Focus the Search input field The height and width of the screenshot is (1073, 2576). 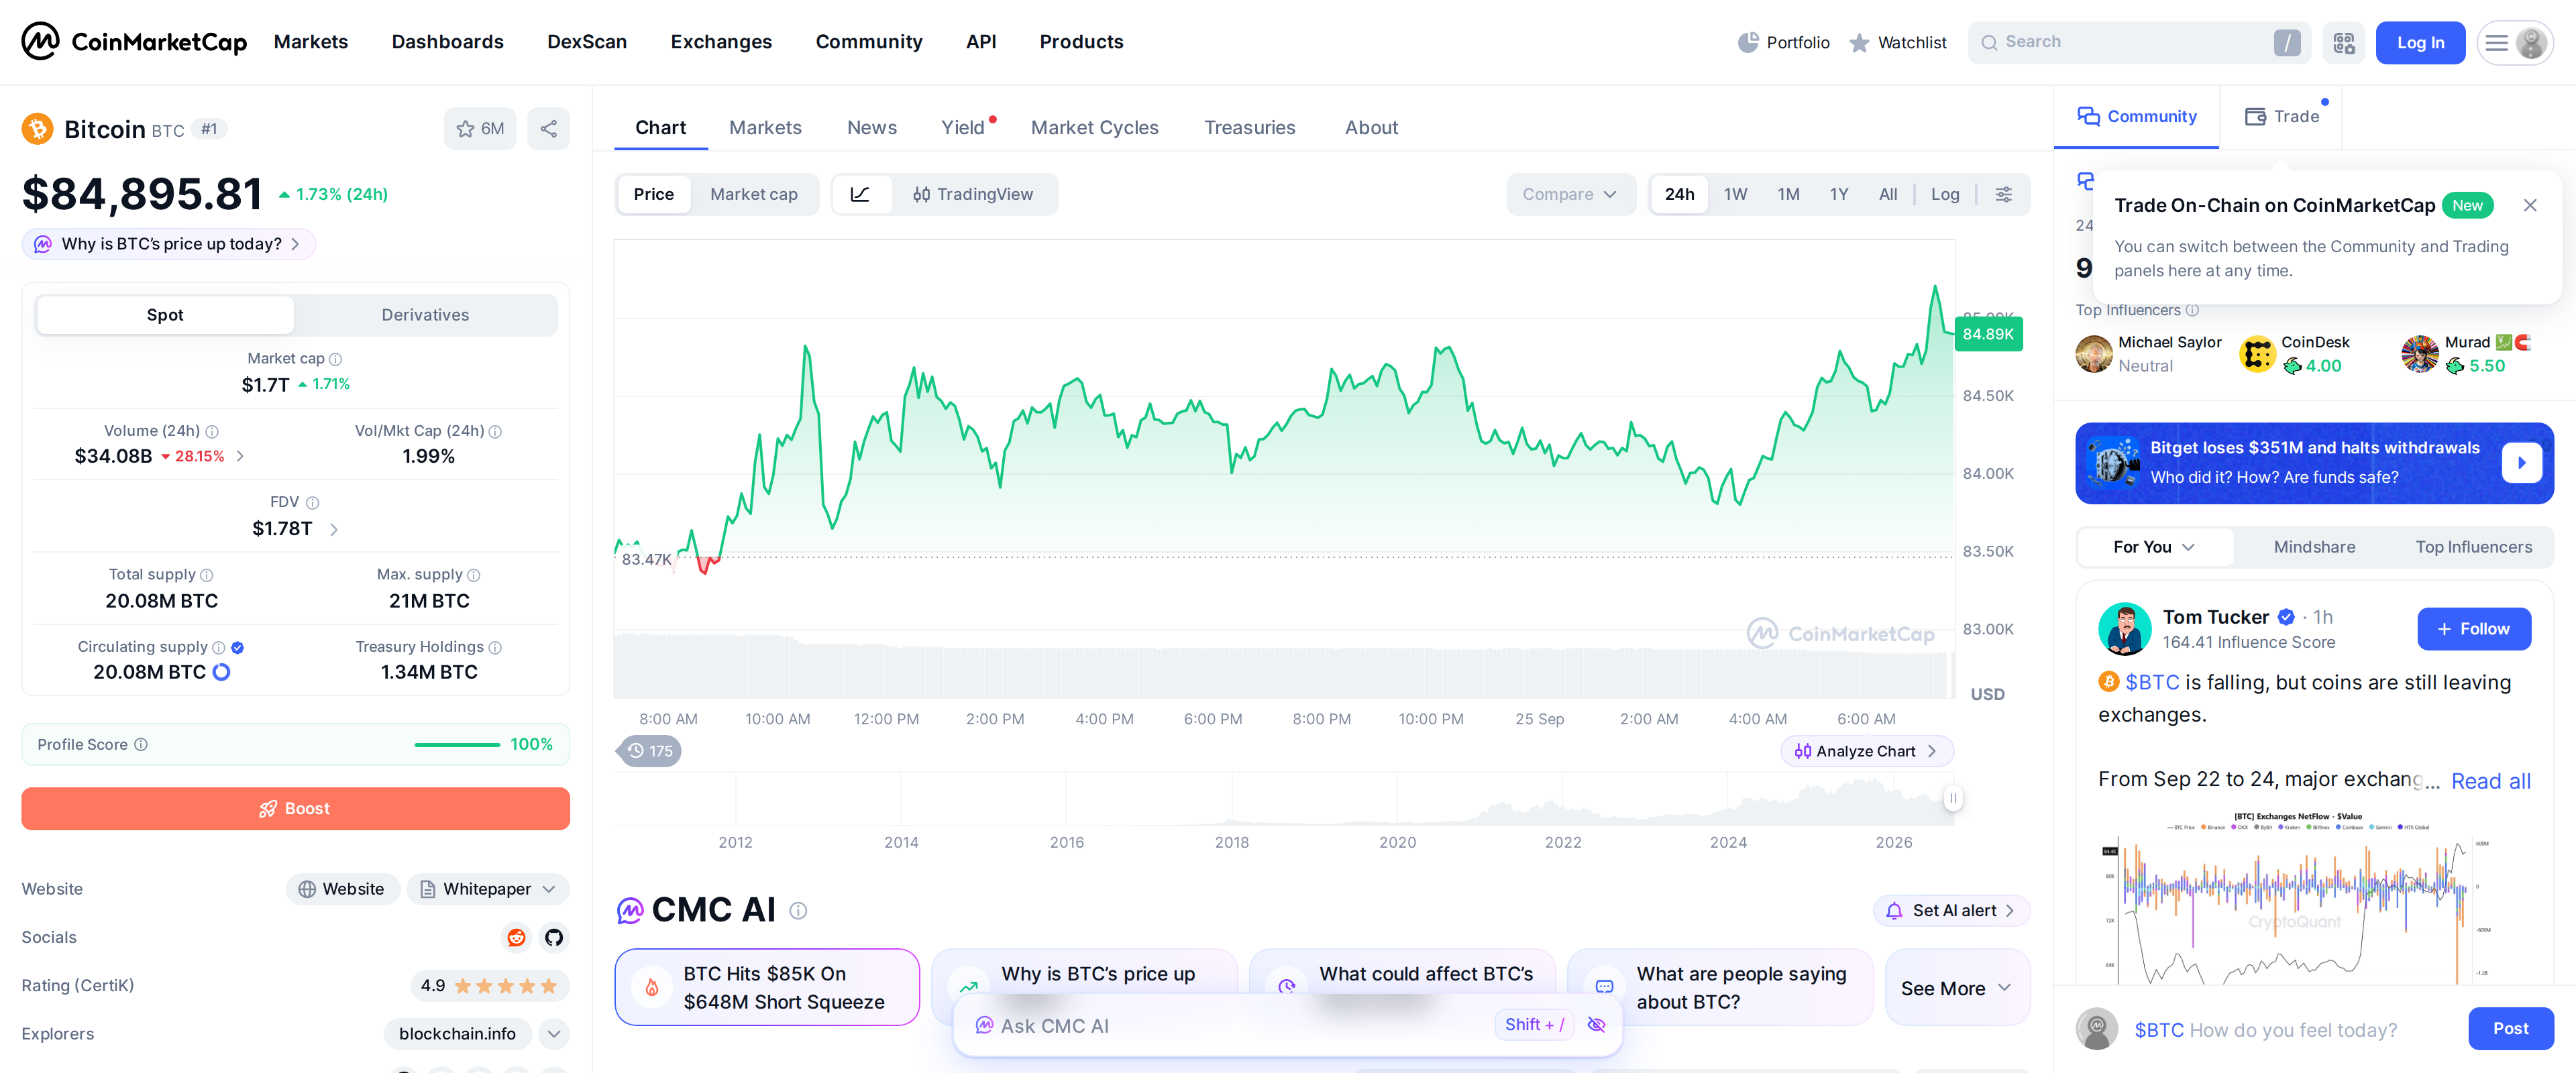pos(2138,42)
